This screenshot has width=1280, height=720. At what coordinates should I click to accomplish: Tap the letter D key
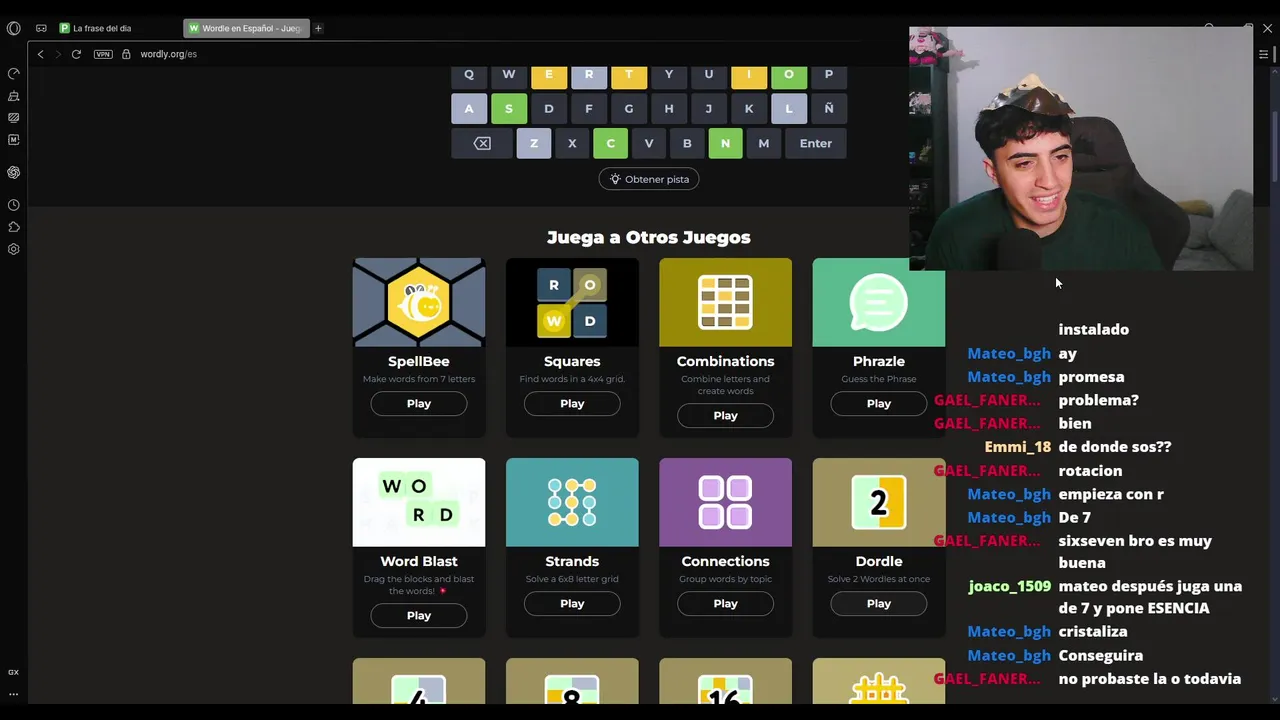coord(549,108)
